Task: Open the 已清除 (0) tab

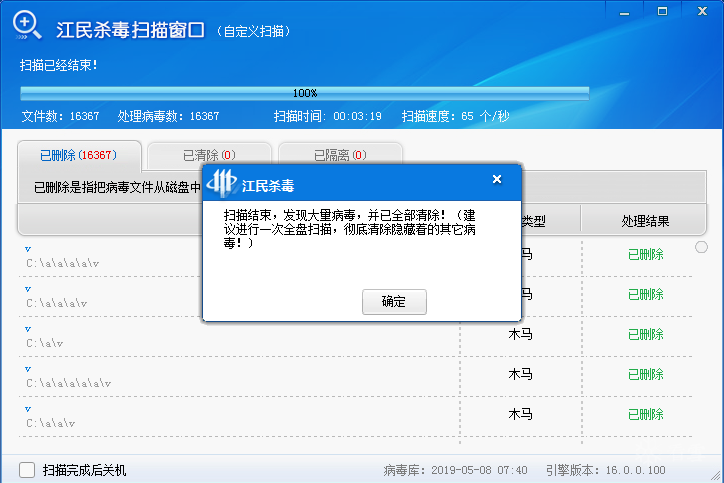Action: point(209,155)
